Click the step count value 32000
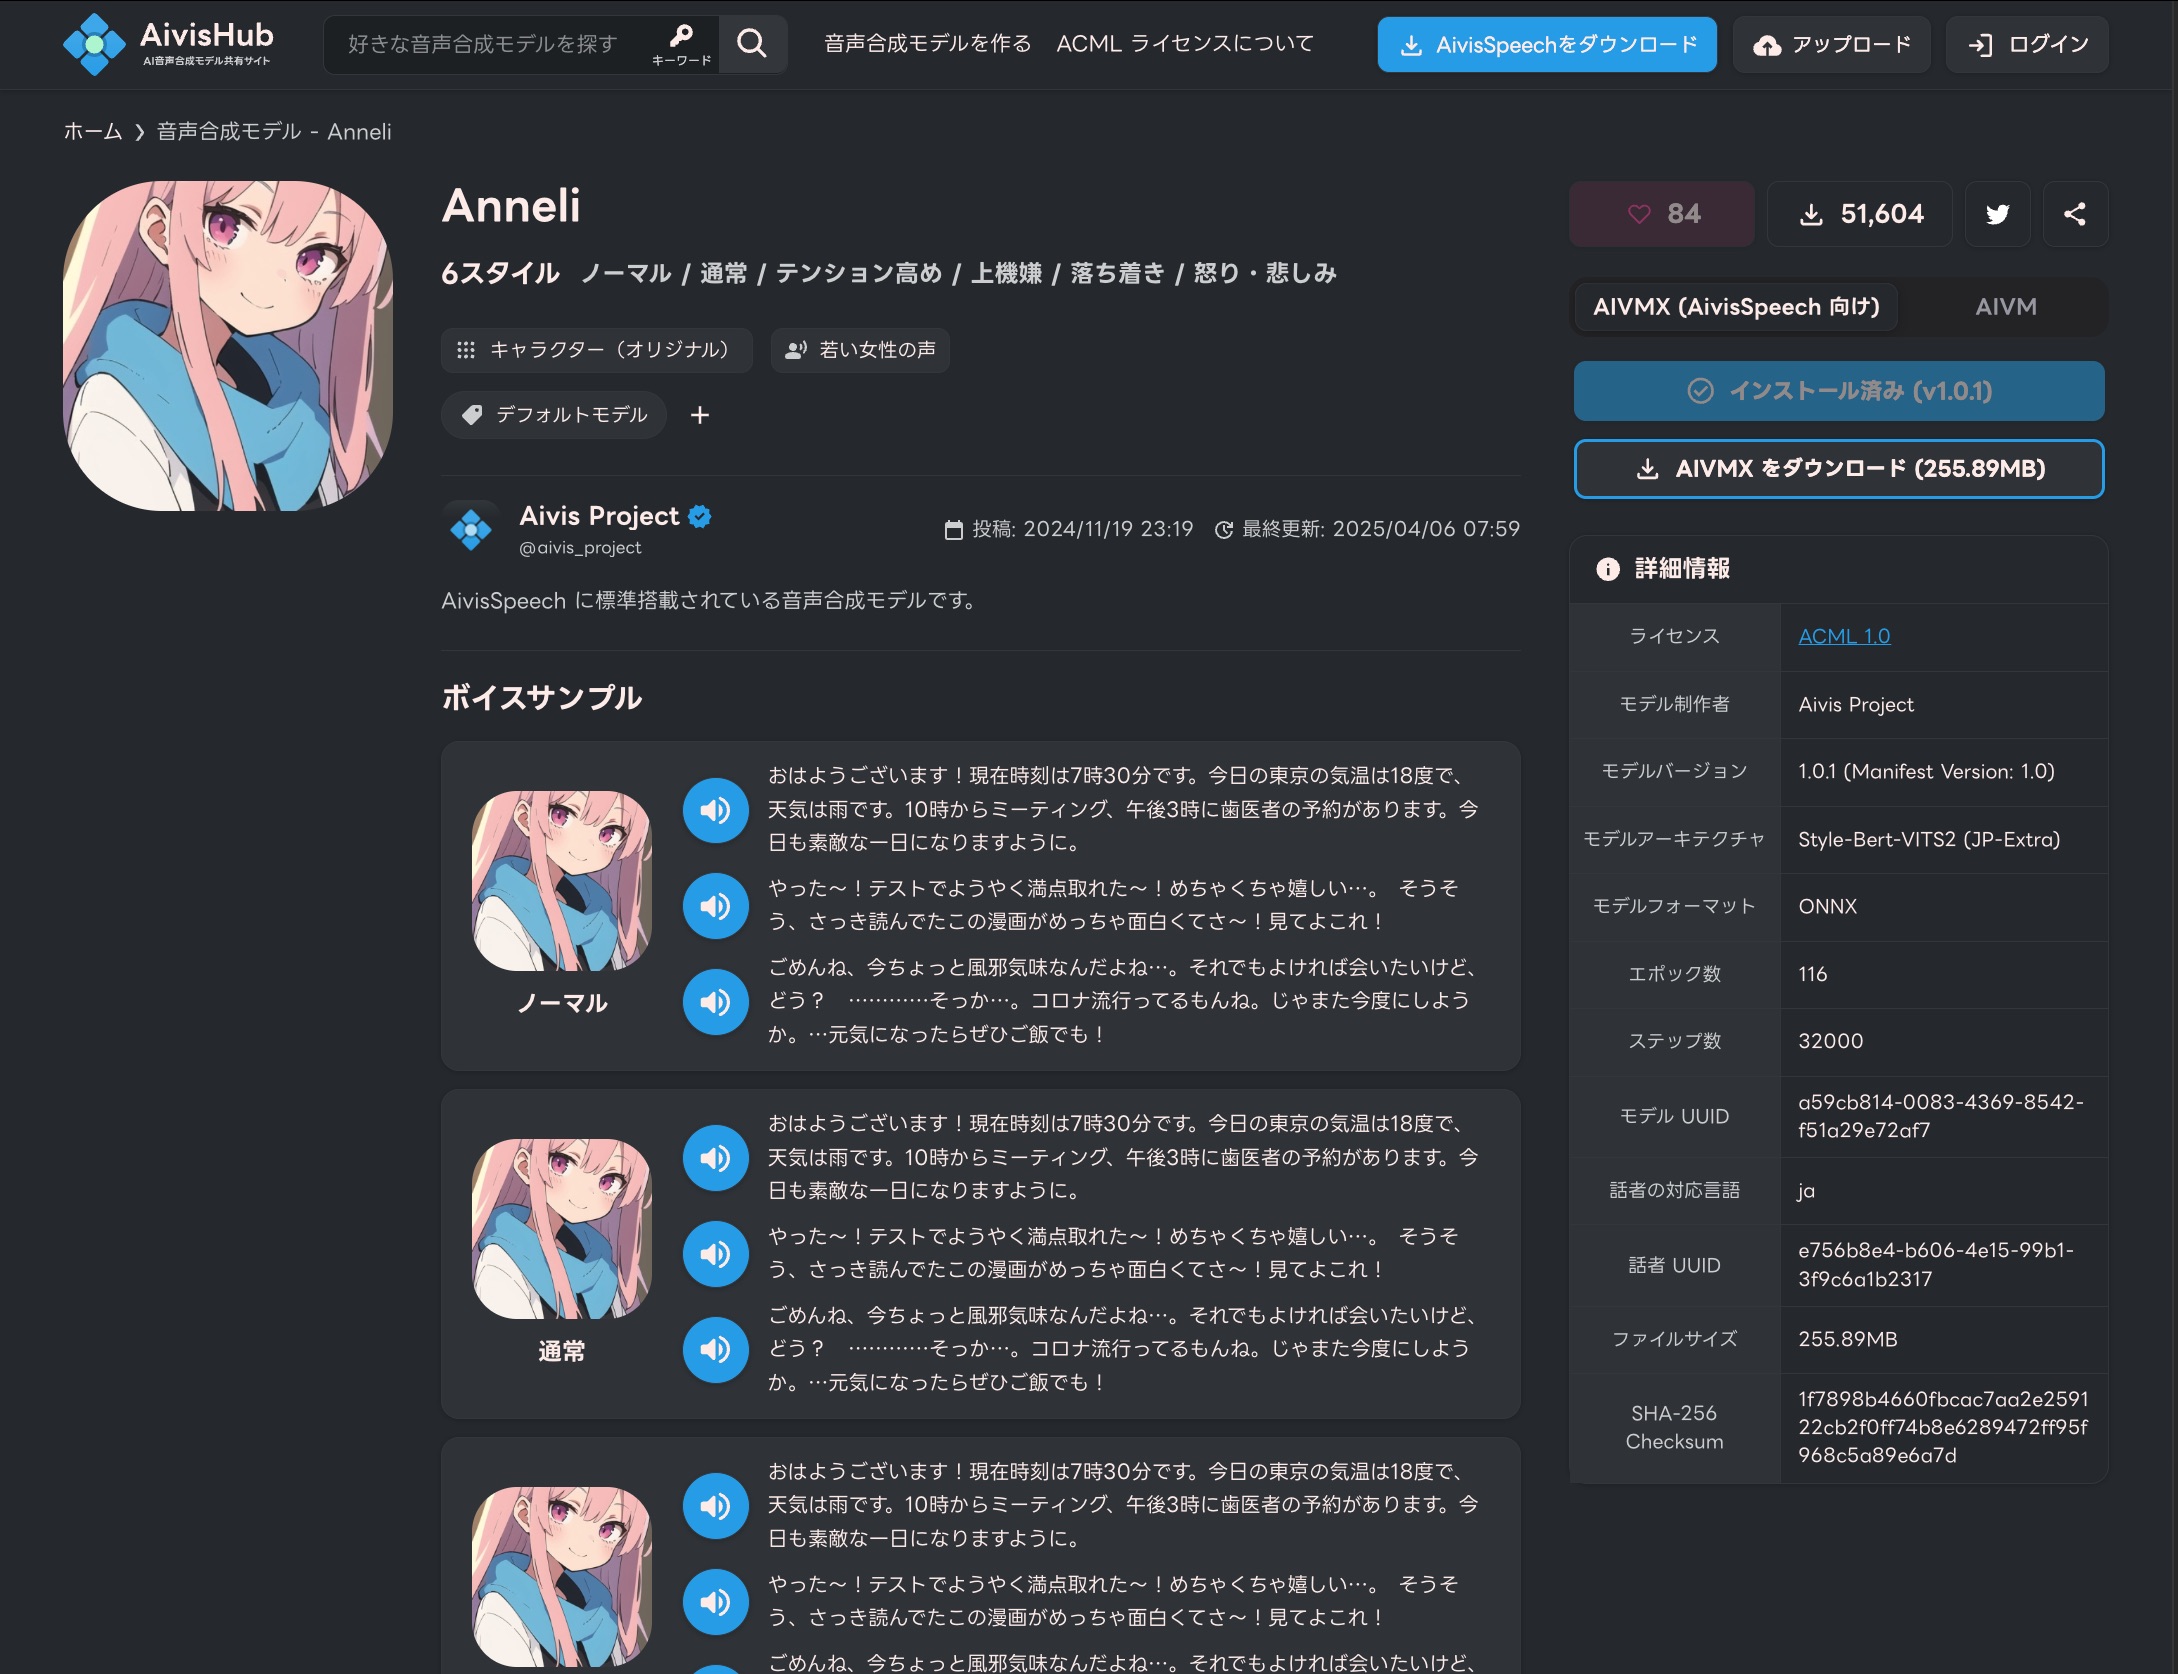The image size is (2178, 1674). tap(1830, 1041)
